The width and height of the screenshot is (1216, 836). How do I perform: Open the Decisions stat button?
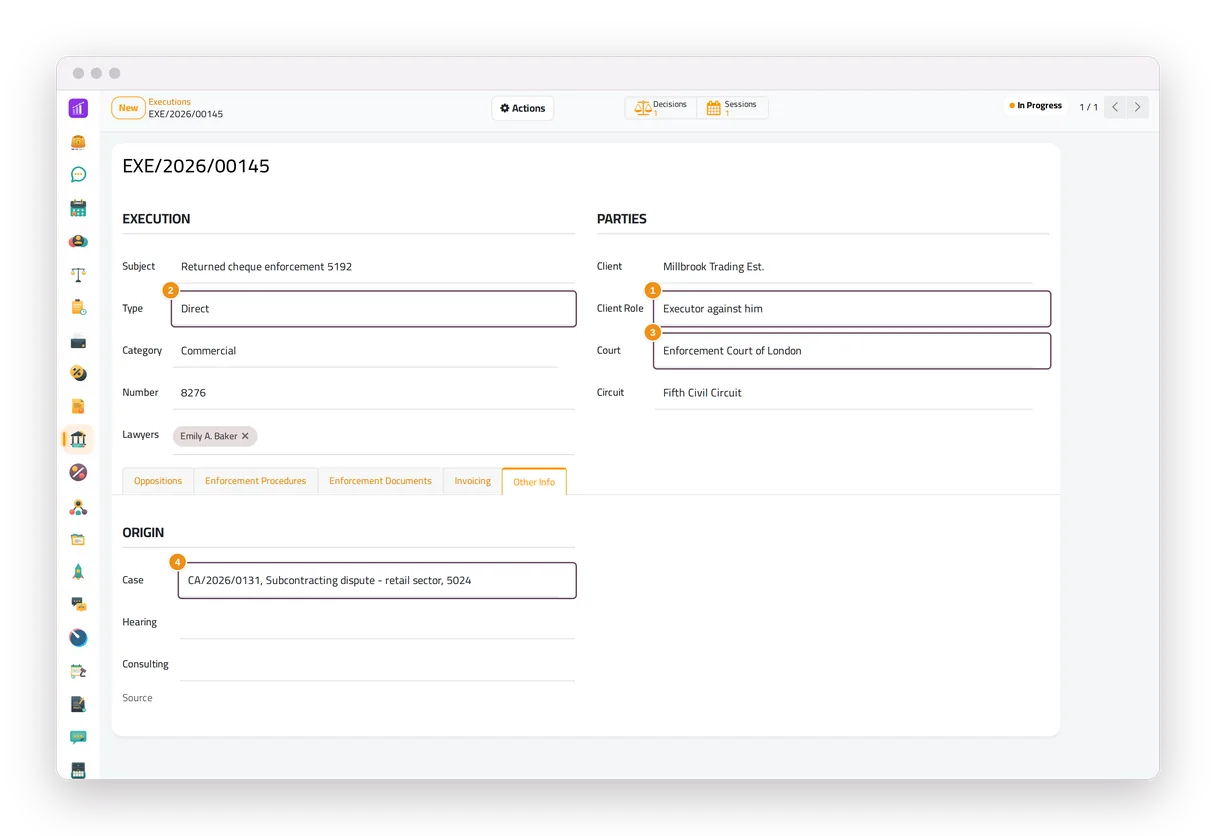[x=661, y=108]
